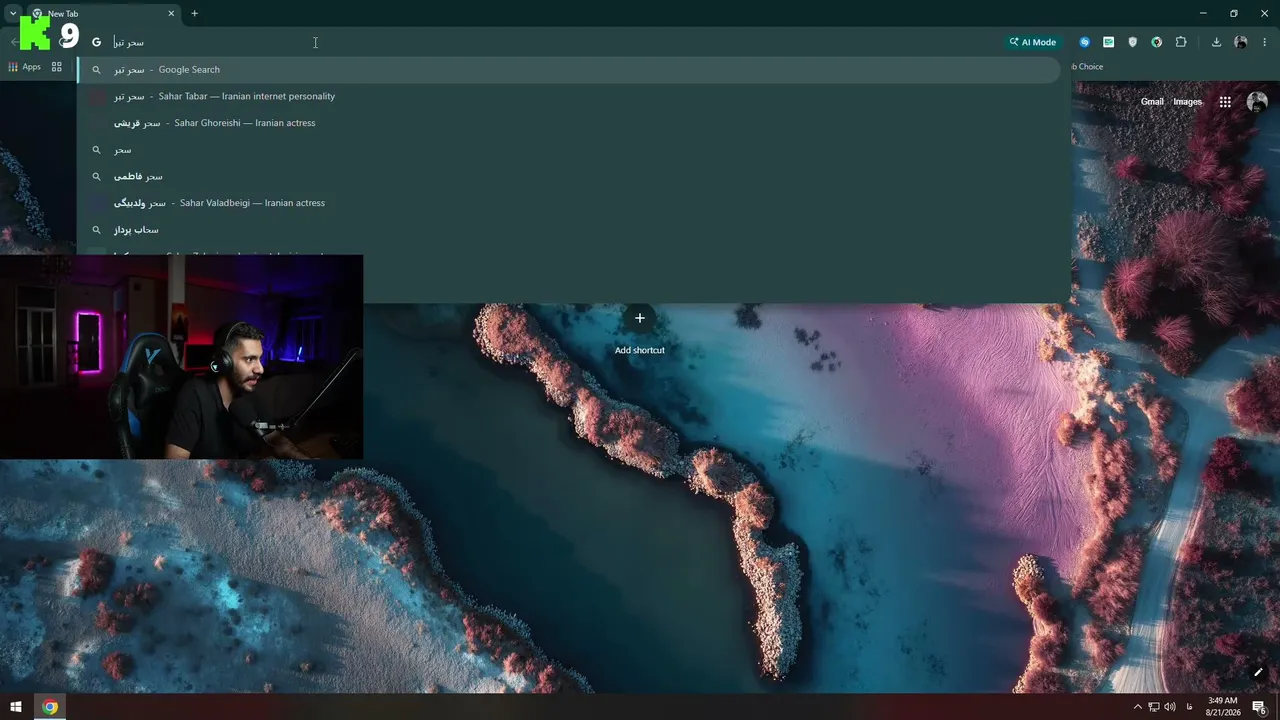Click the round green-and-red extension icon

tap(1157, 42)
